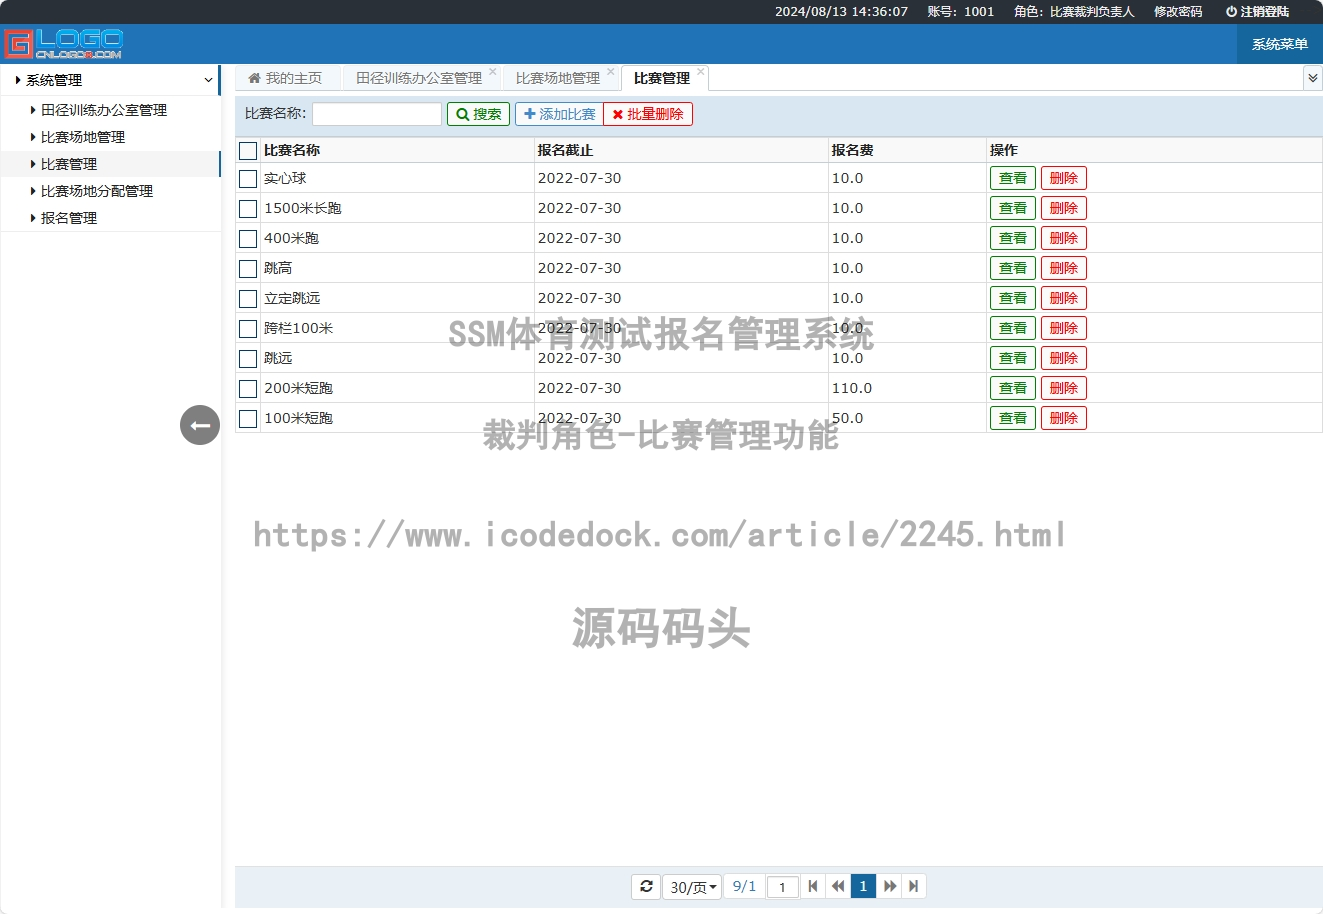Check the 立定跳远 row checkbox
Image resolution: width=1323 pixels, height=914 pixels.
click(x=248, y=299)
